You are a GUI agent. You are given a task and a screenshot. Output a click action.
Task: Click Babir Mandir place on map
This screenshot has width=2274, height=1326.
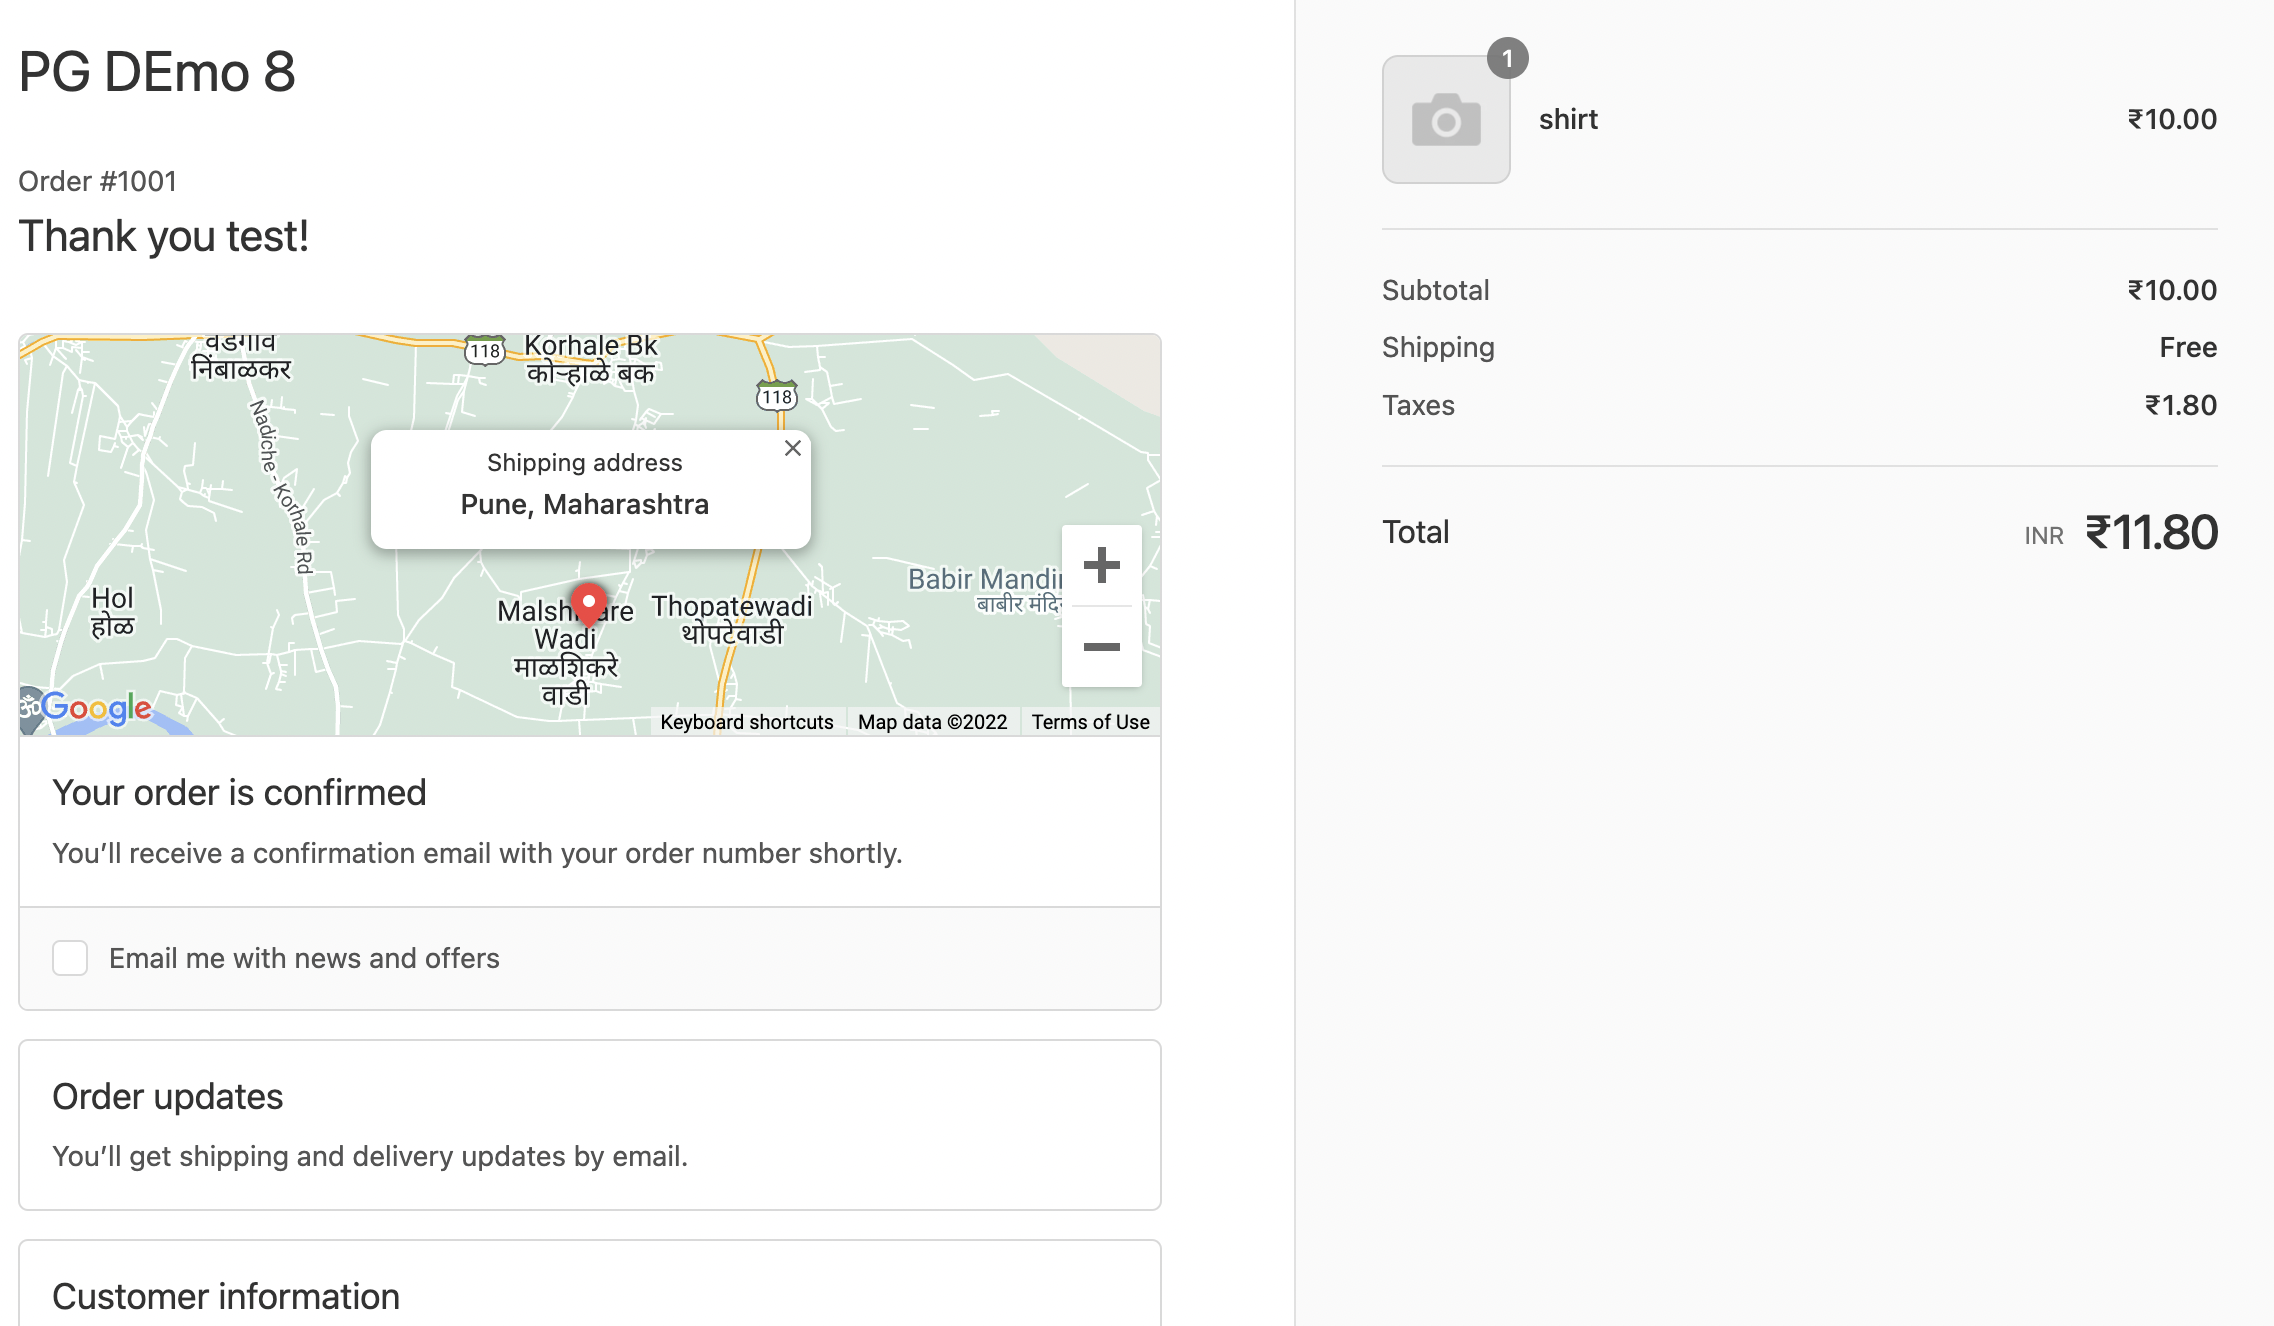[x=984, y=580]
